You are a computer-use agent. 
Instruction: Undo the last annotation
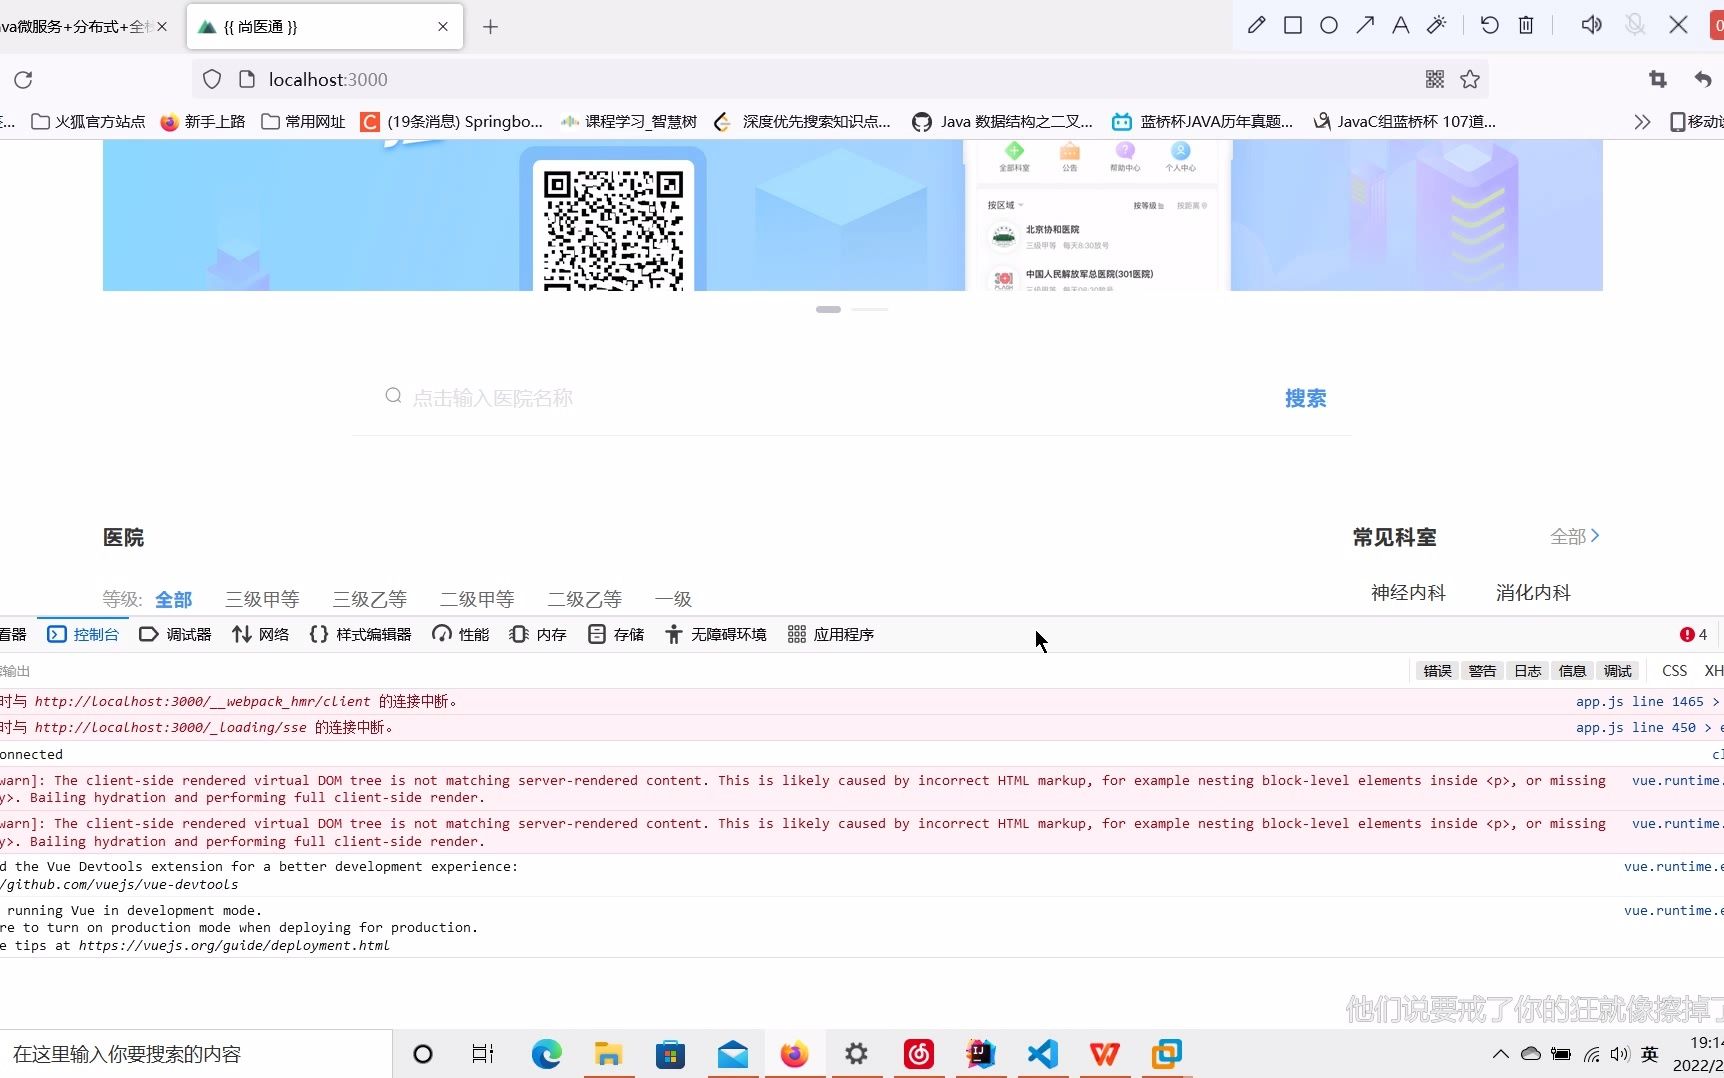coord(1490,25)
